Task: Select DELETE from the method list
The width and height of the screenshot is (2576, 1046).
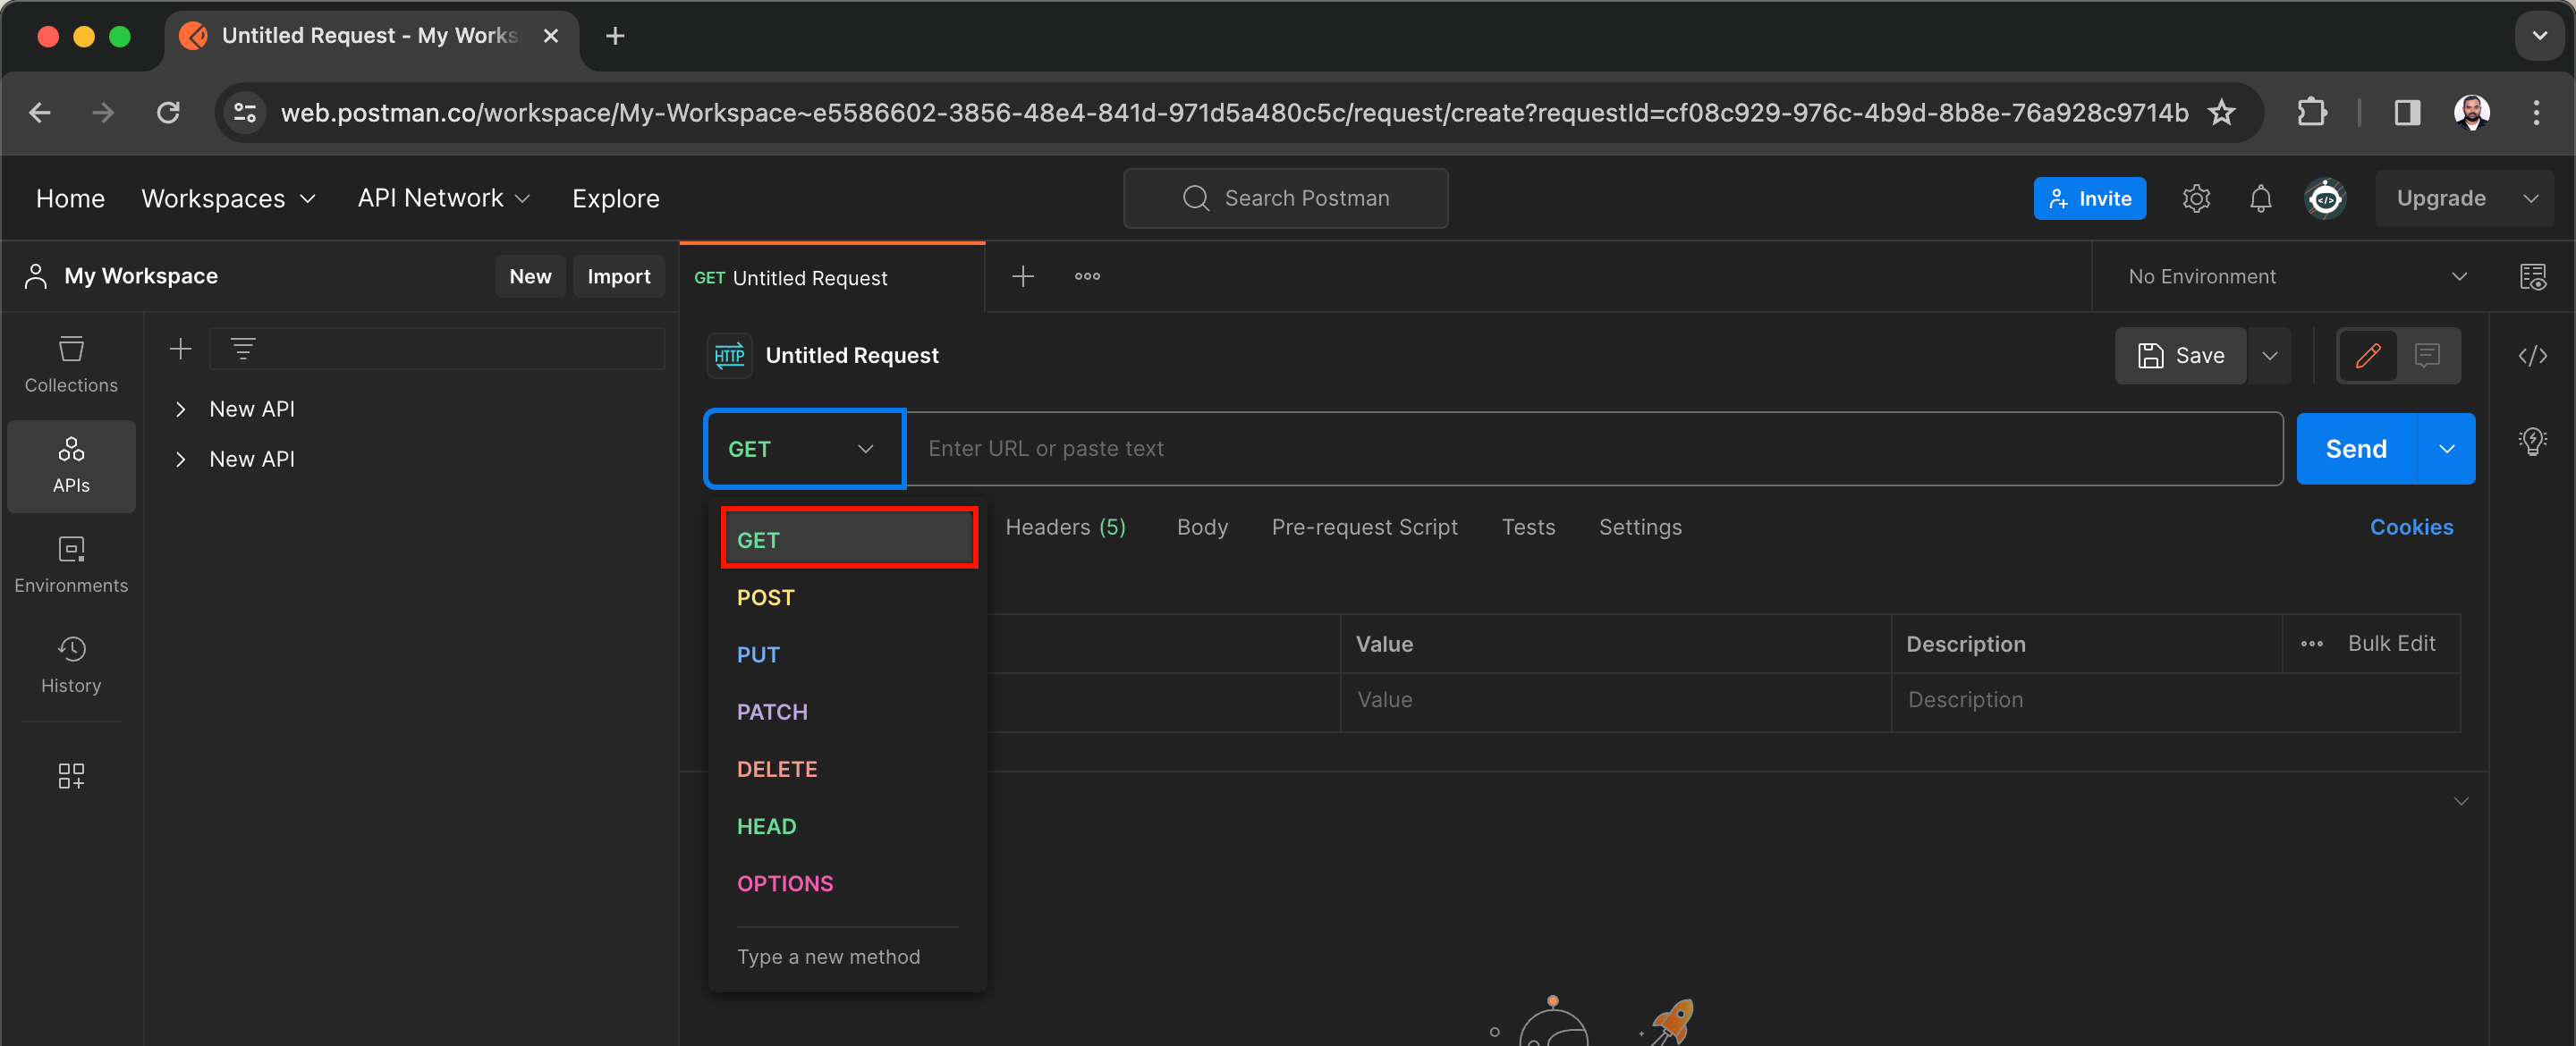Action: (776, 769)
